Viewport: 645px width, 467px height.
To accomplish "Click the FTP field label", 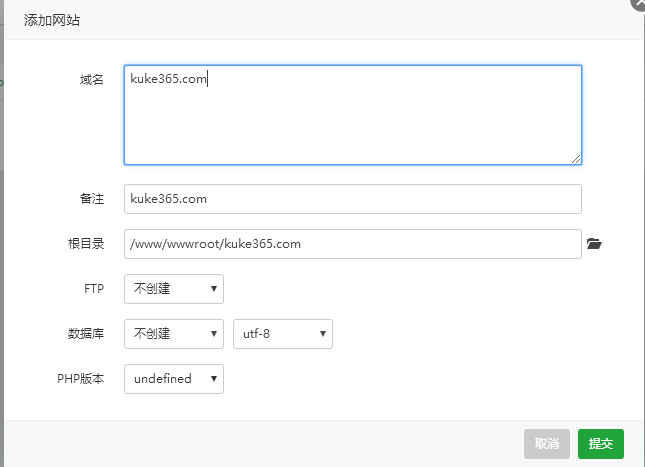I will (x=93, y=289).
